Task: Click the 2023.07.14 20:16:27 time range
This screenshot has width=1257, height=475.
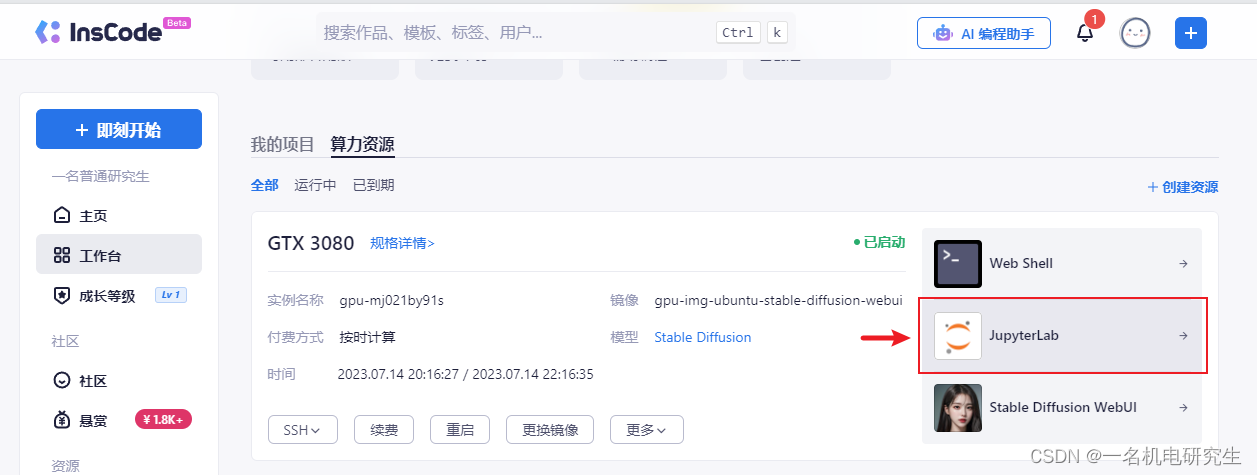Action: [466, 374]
